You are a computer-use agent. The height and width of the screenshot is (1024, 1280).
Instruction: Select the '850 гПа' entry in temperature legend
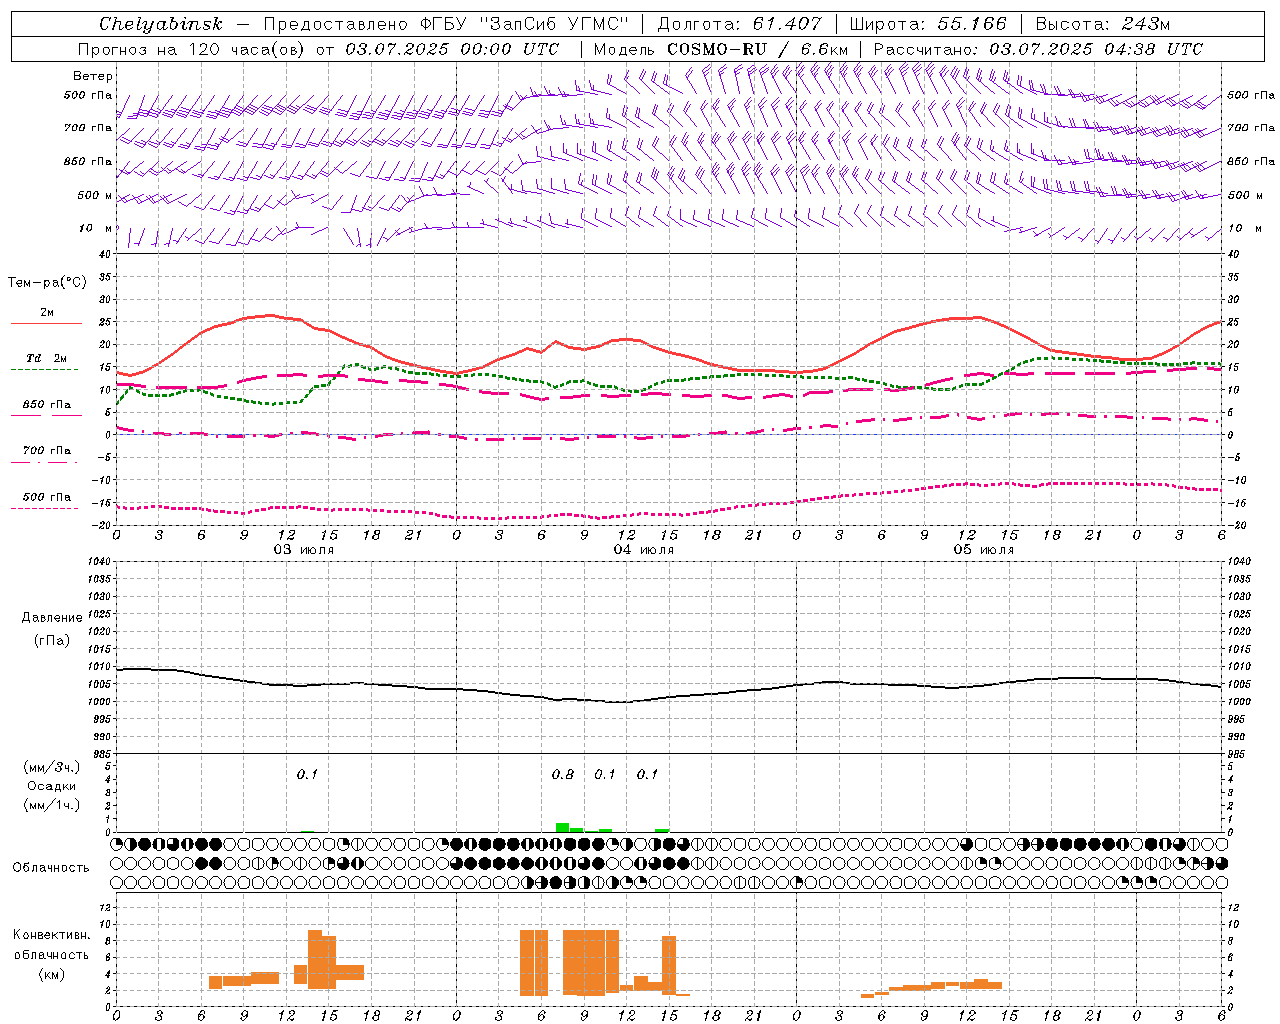click(x=46, y=405)
